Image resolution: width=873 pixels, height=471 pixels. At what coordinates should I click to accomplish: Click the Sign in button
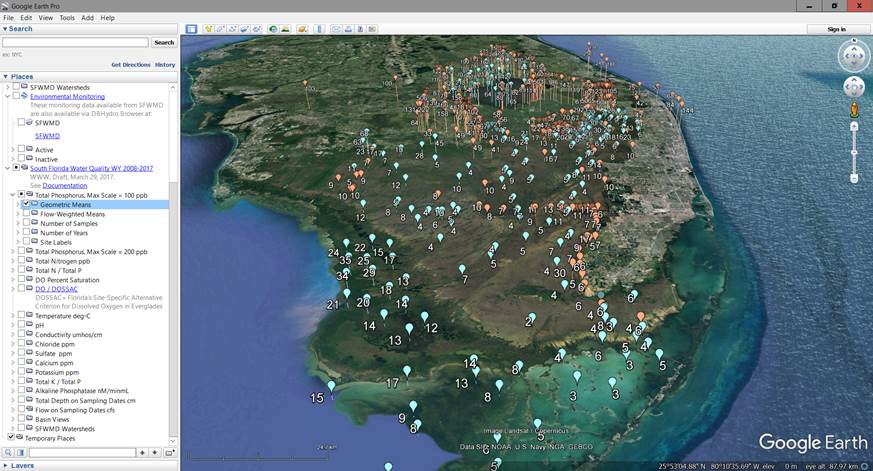(x=836, y=29)
